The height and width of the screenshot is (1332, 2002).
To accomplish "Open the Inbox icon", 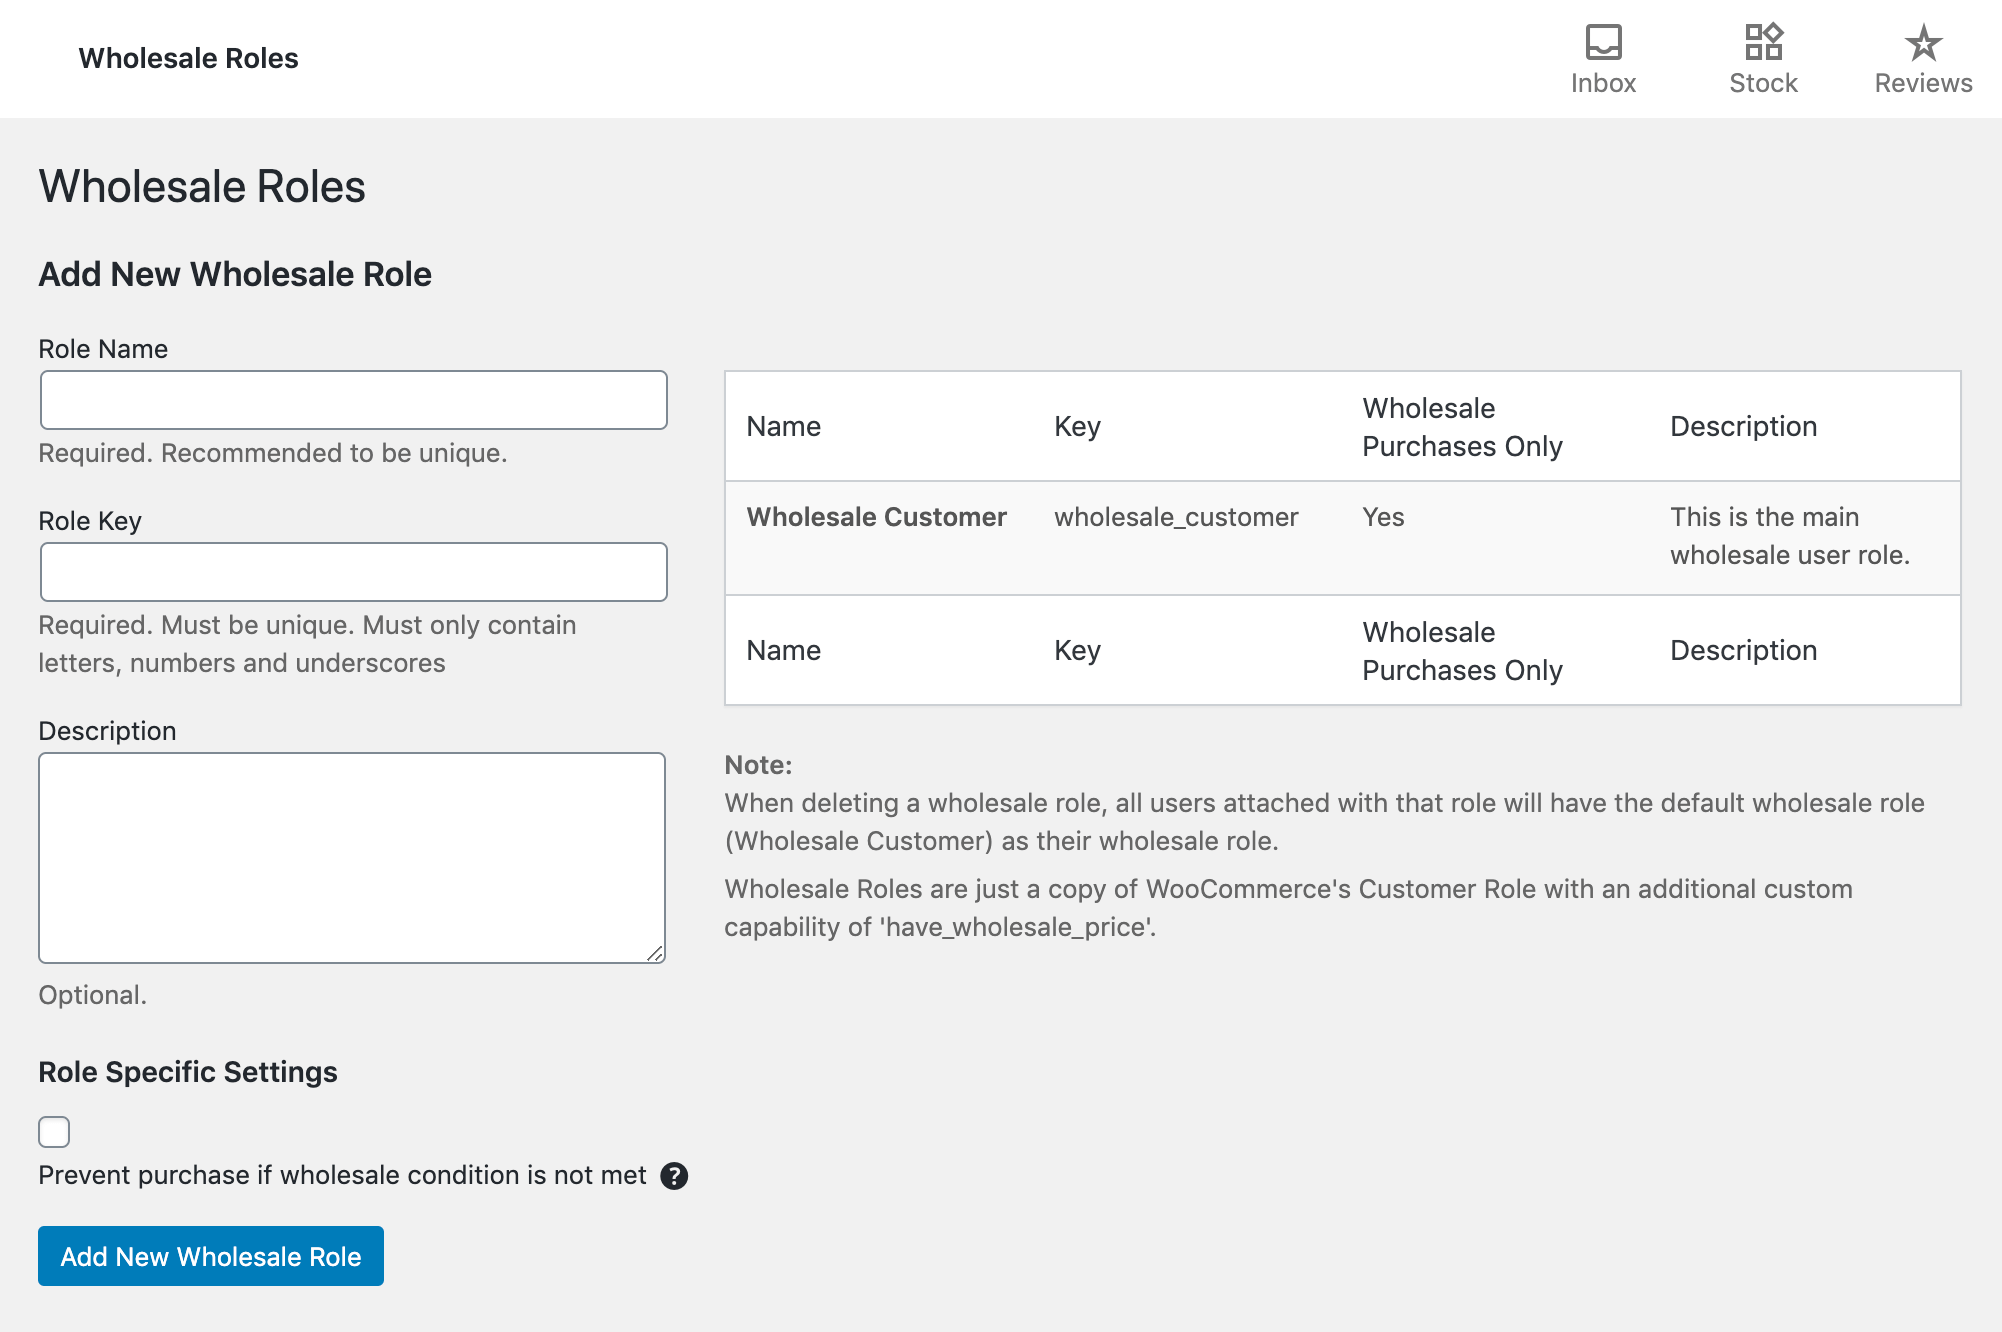I will tap(1603, 44).
